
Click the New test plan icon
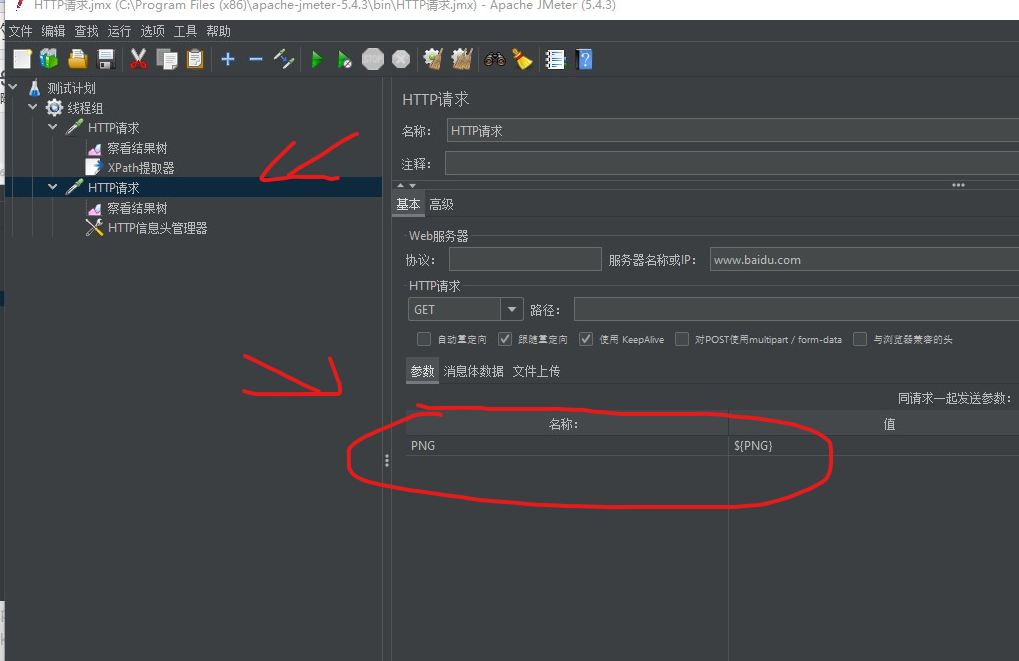[22, 59]
